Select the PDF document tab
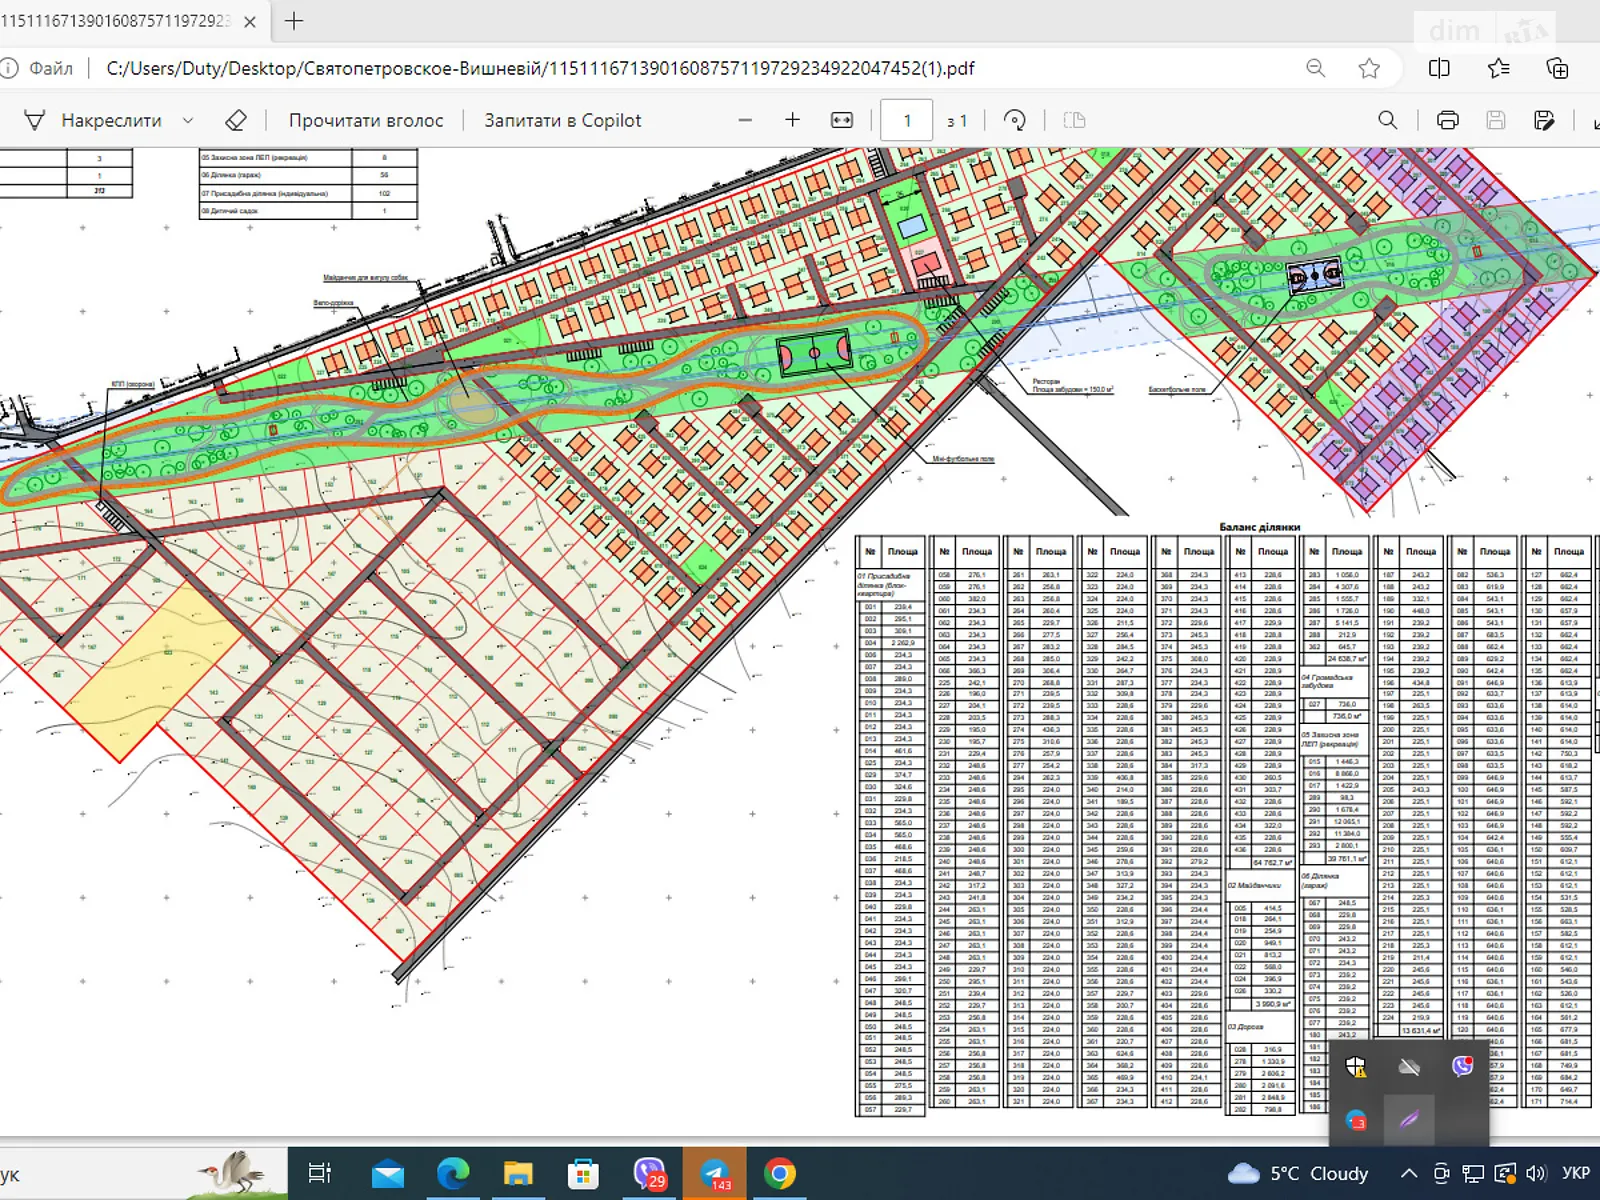The image size is (1600, 1200). pyautogui.click(x=118, y=21)
